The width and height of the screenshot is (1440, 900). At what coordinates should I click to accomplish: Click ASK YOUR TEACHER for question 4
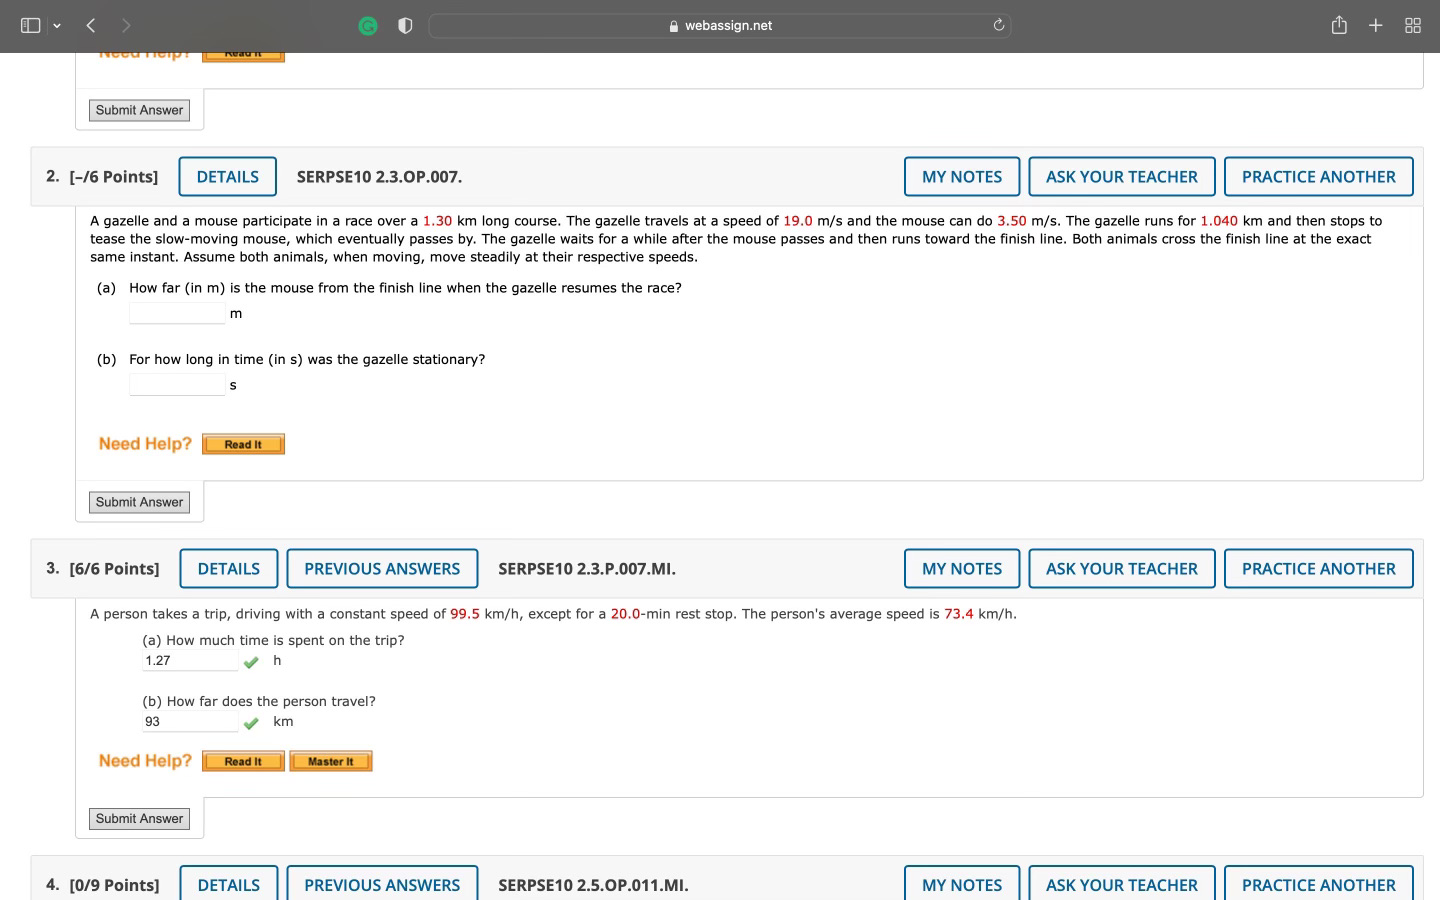click(x=1121, y=884)
